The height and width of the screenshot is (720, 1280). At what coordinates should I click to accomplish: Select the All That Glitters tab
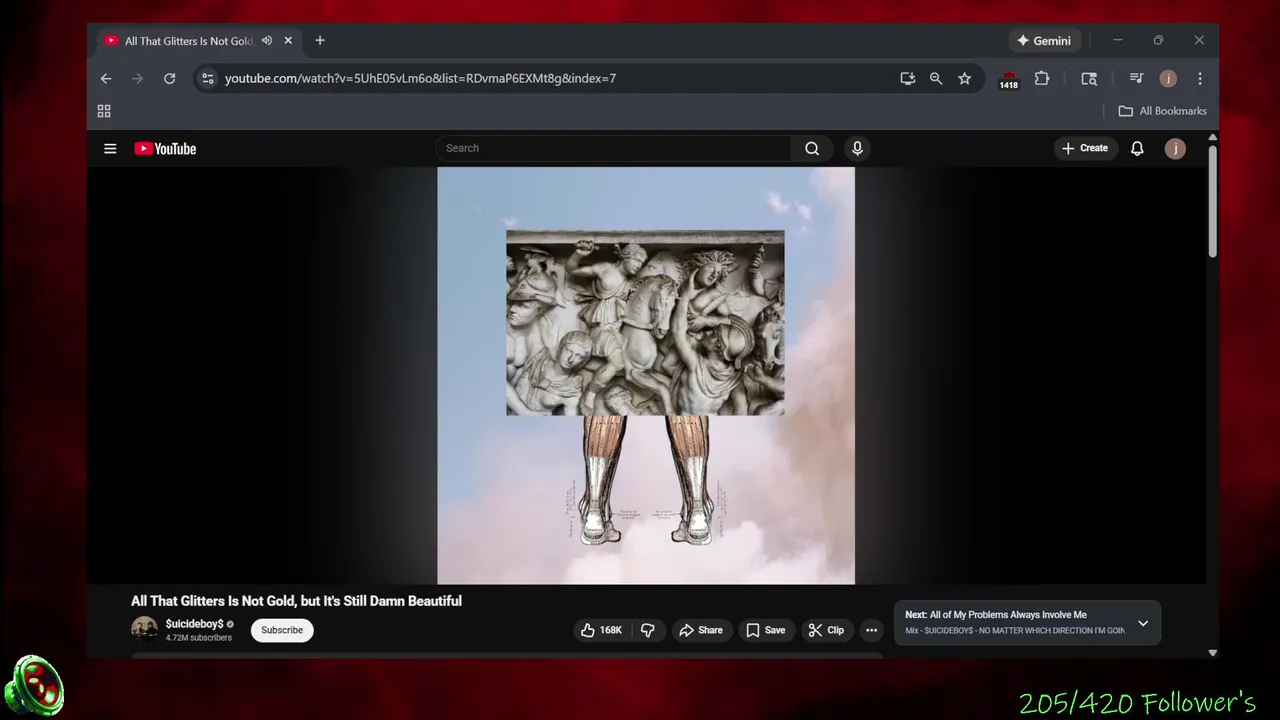pyautogui.click(x=188, y=41)
